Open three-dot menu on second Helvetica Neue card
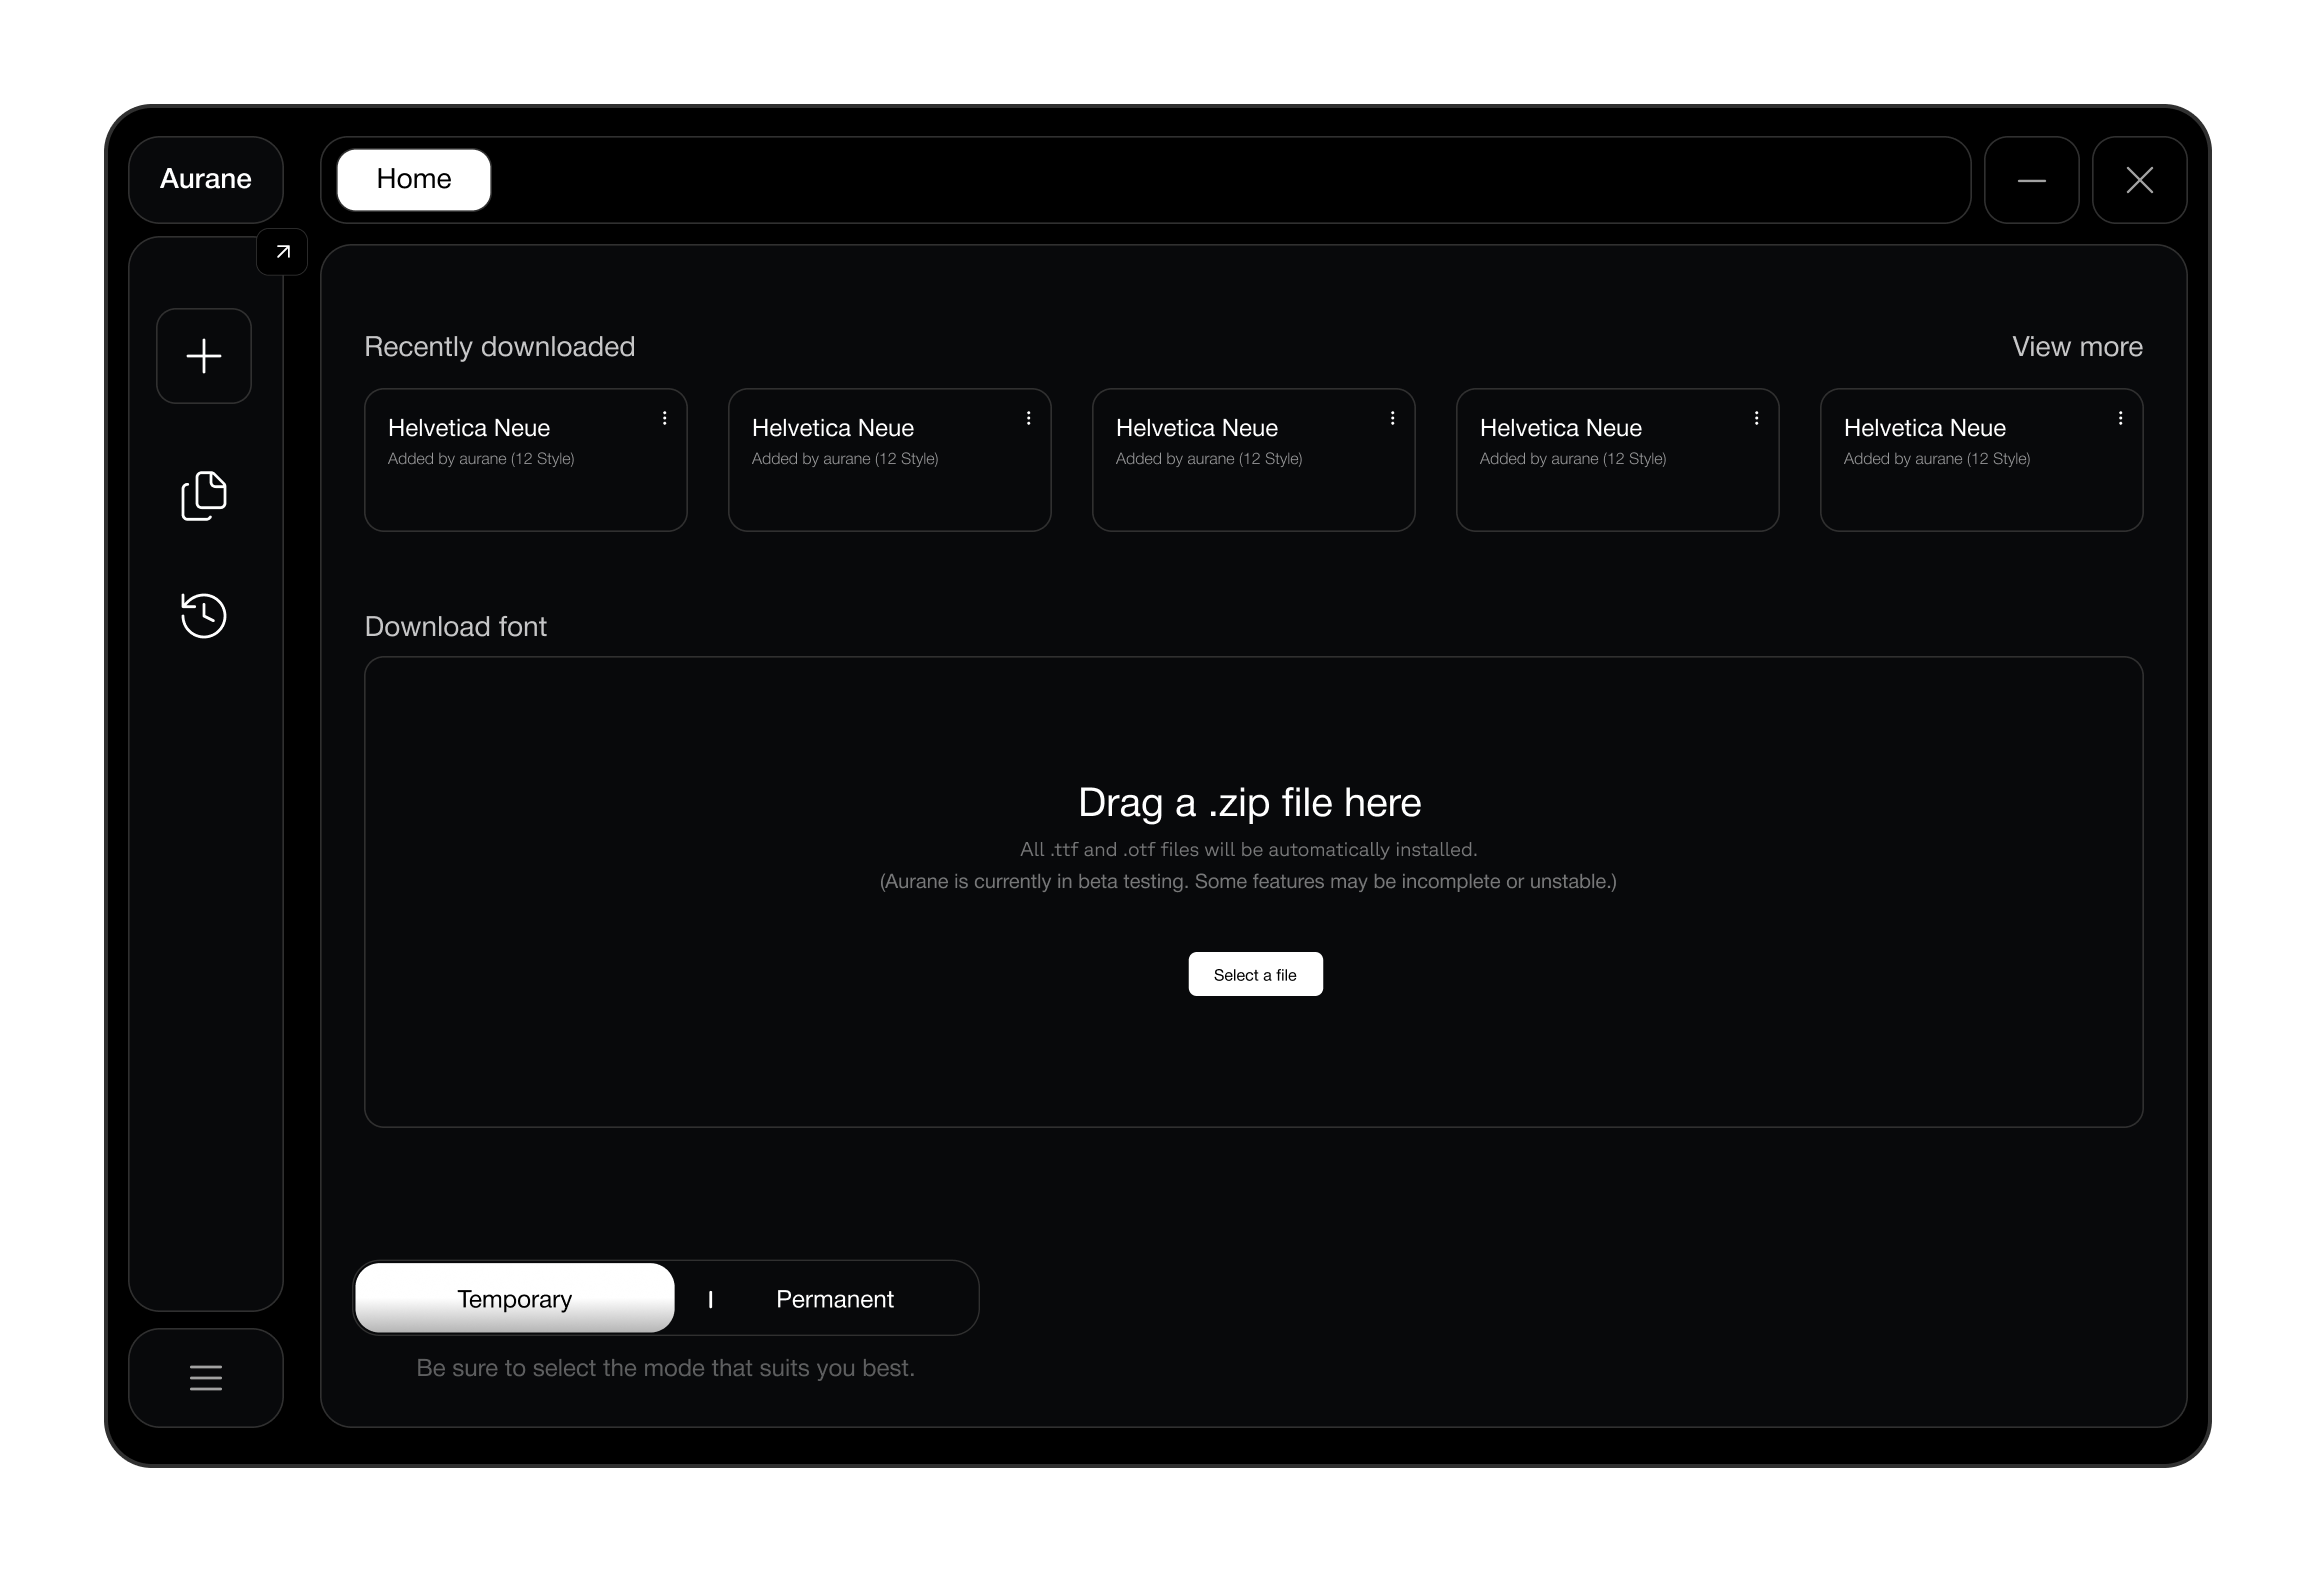The height and width of the screenshot is (1571, 2315). [1029, 419]
